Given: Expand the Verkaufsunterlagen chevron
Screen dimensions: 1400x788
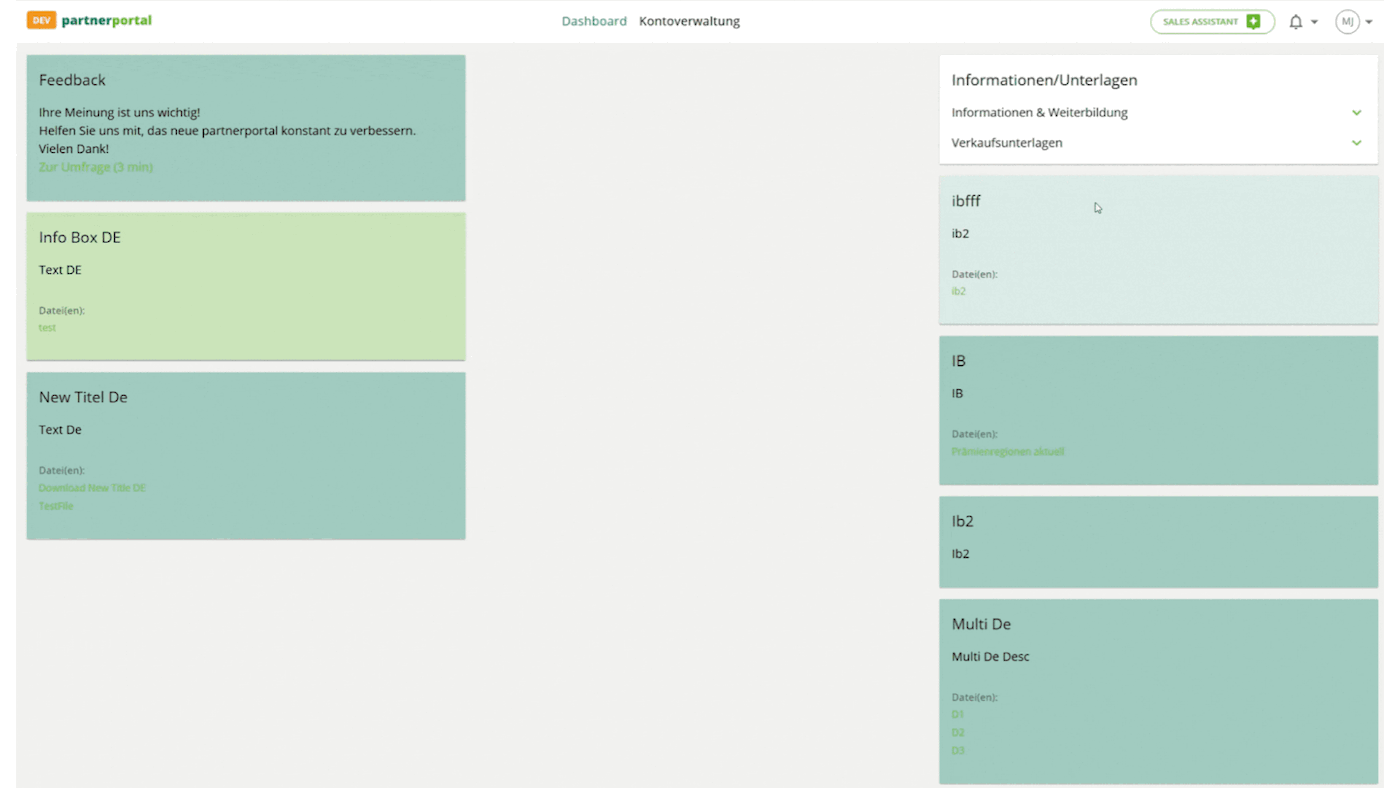Looking at the screenshot, I should tap(1357, 143).
